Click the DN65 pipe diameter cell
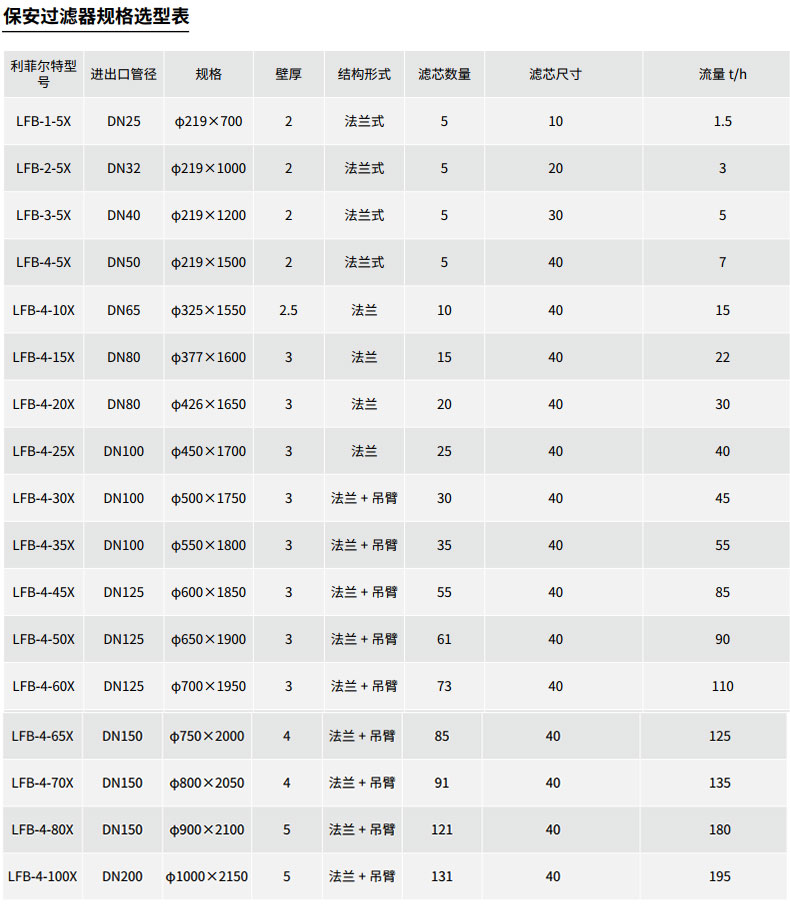 coord(124,310)
